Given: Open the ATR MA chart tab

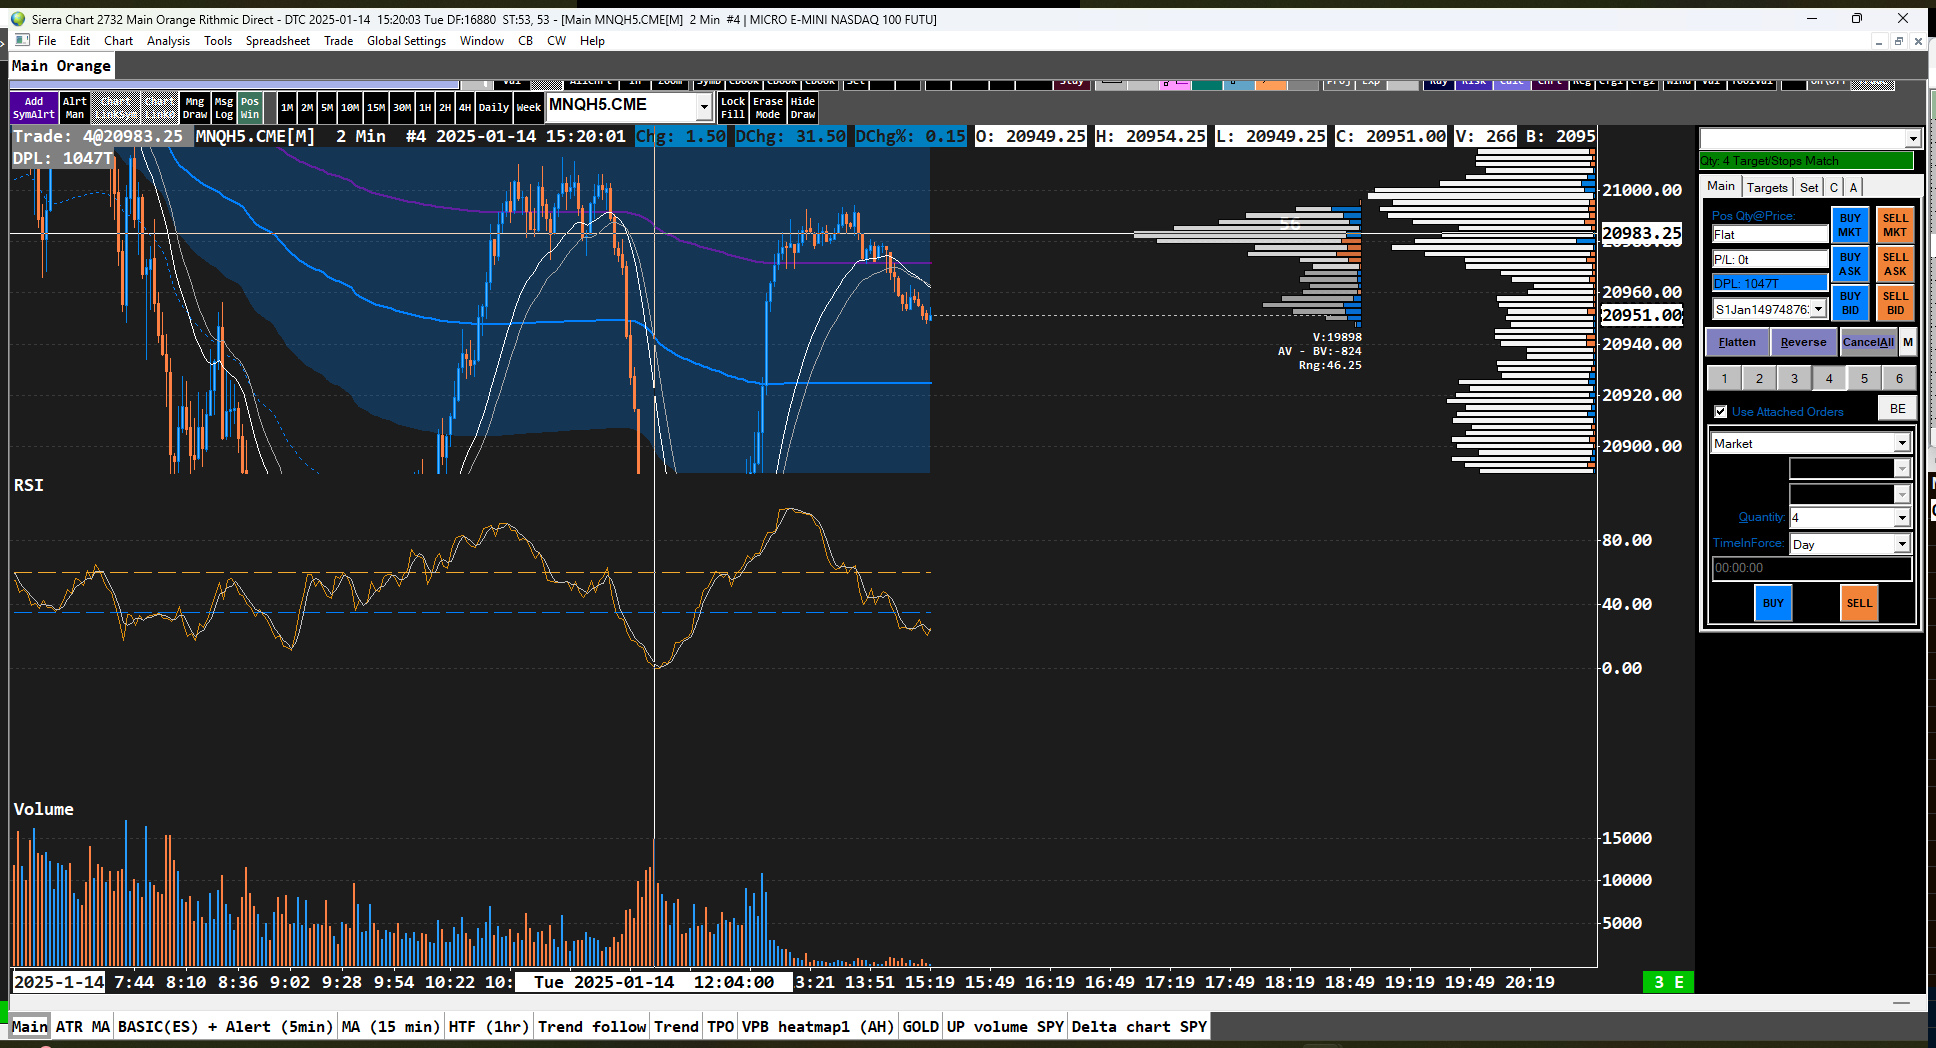Looking at the screenshot, I should point(83,1027).
